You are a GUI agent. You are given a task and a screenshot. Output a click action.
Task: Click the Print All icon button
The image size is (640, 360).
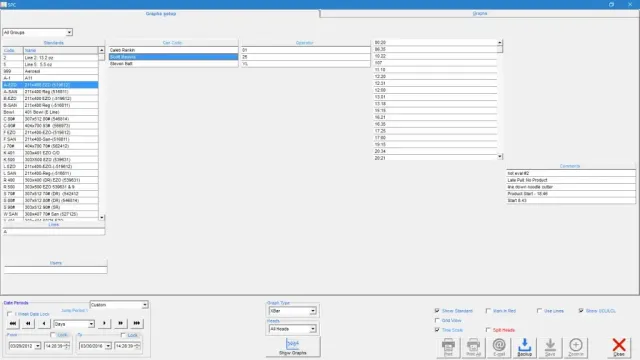click(x=473, y=347)
